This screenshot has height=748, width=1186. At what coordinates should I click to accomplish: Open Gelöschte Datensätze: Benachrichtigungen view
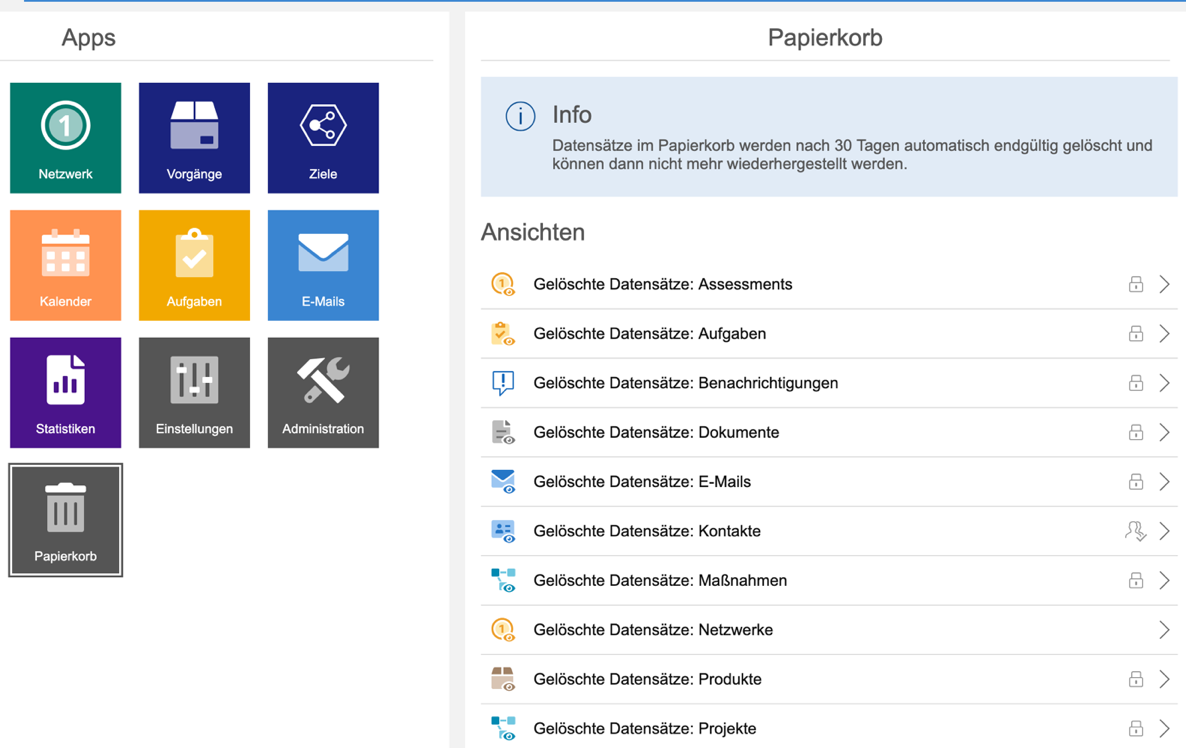coord(685,383)
